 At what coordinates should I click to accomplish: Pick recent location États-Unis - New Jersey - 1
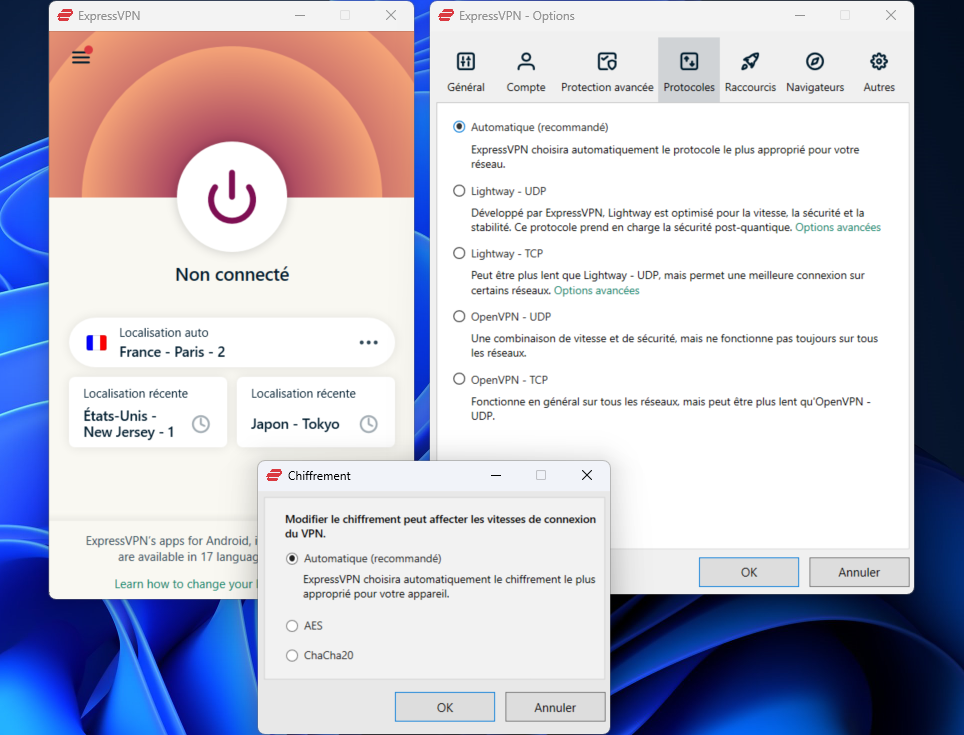pyautogui.click(x=148, y=412)
